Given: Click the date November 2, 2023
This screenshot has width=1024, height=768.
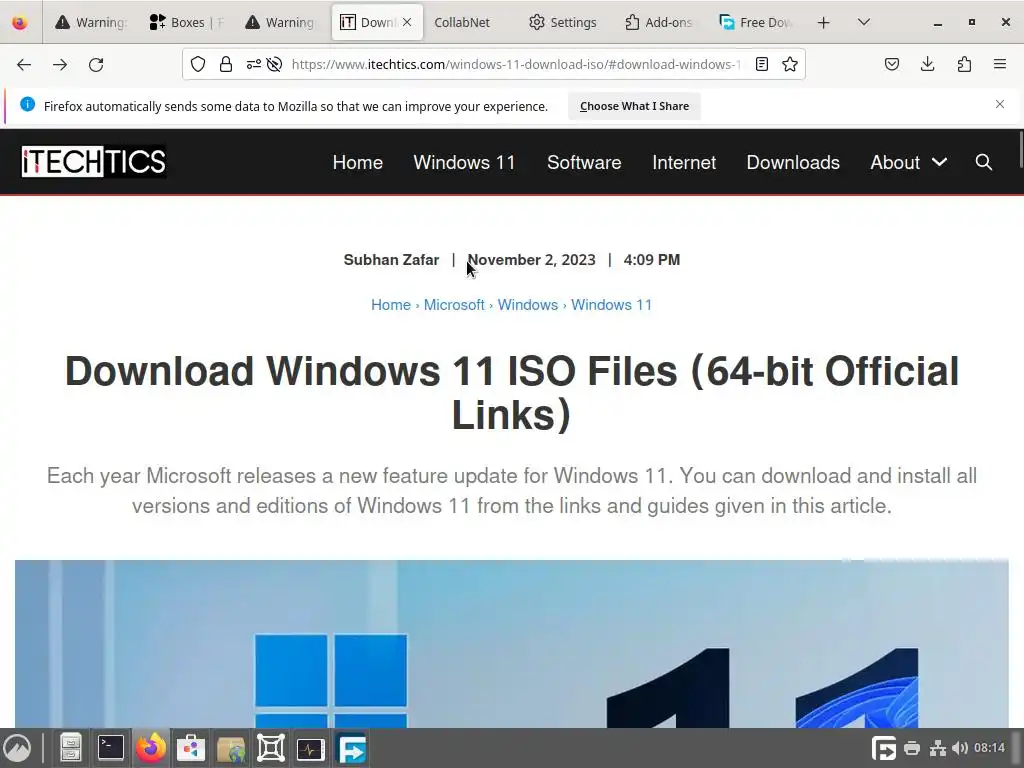Looking at the screenshot, I should [x=532, y=260].
